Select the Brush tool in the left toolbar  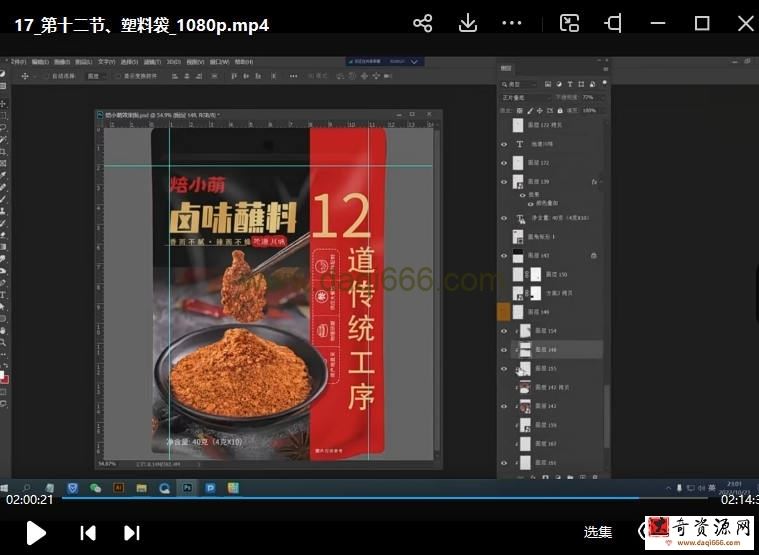pos(3,199)
